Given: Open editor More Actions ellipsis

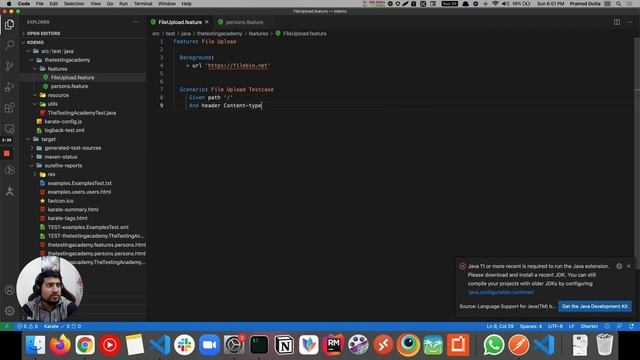Looking at the screenshot, I should point(629,22).
